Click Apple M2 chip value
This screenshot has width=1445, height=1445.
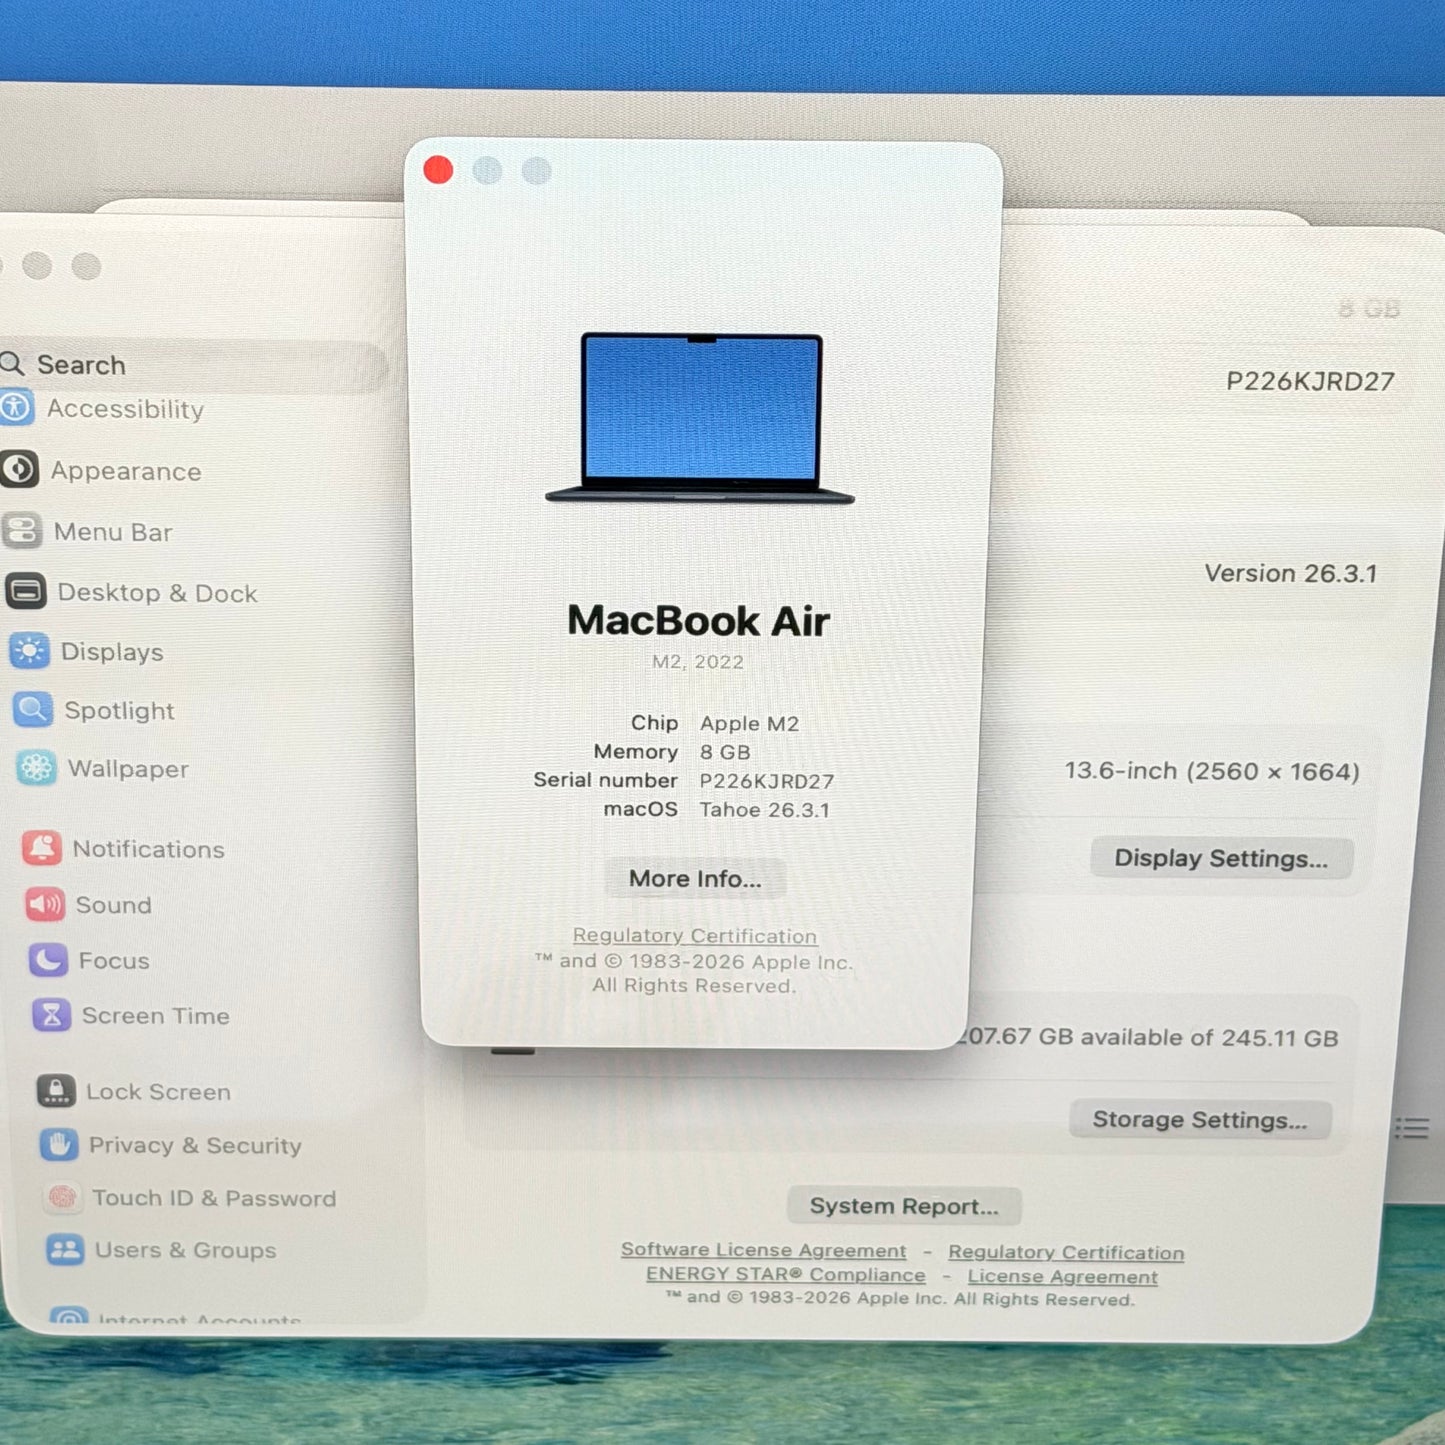pos(750,723)
